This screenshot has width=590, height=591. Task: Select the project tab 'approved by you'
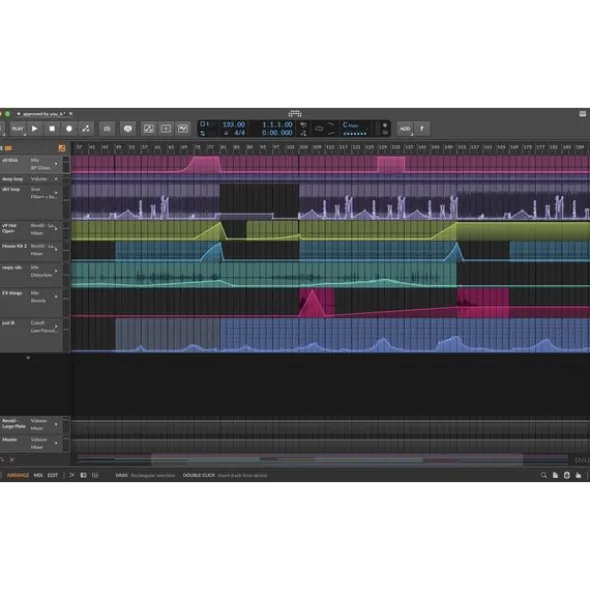click(x=44, y=113)
